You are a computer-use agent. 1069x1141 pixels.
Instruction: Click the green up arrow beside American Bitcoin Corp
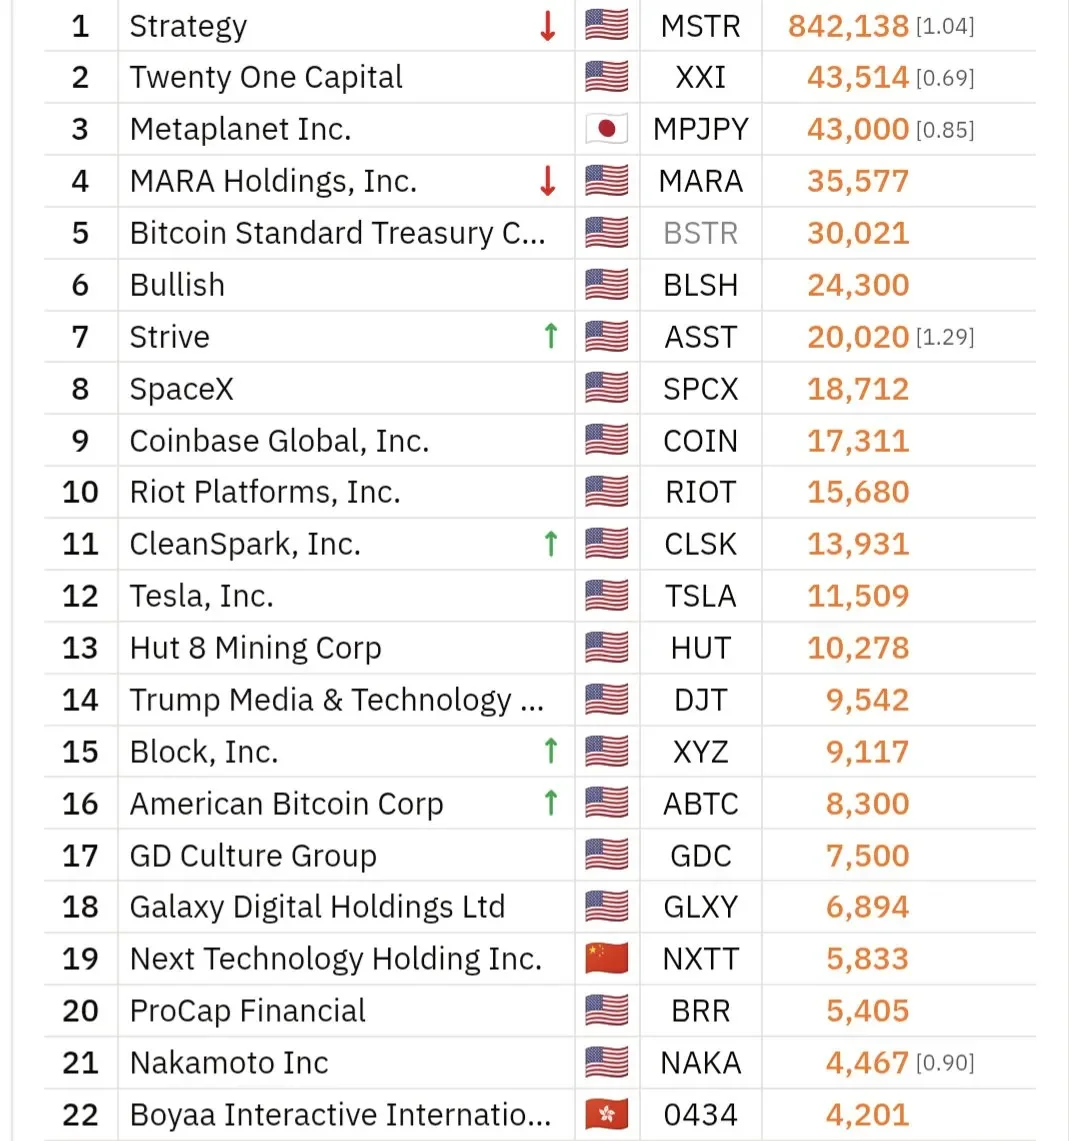[x=551, y=803]
